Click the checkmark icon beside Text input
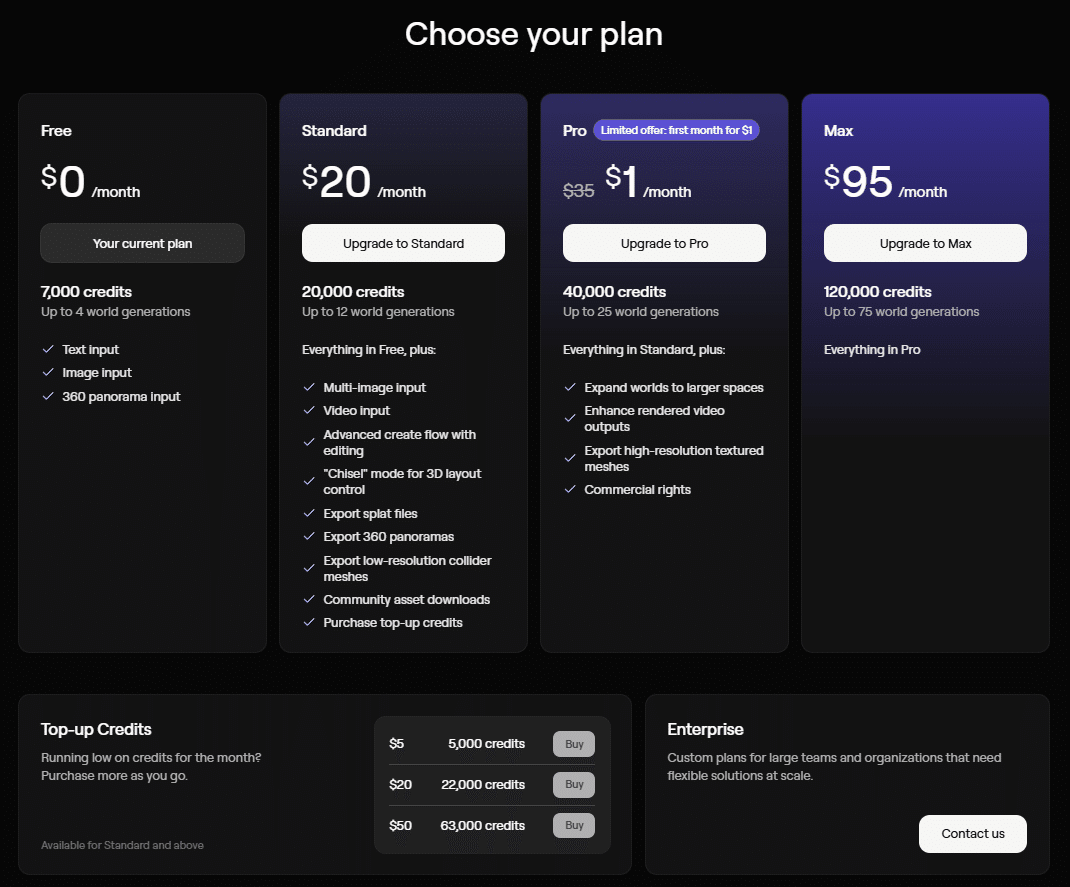Screen dimensions: 1070x887 (48, 349)
